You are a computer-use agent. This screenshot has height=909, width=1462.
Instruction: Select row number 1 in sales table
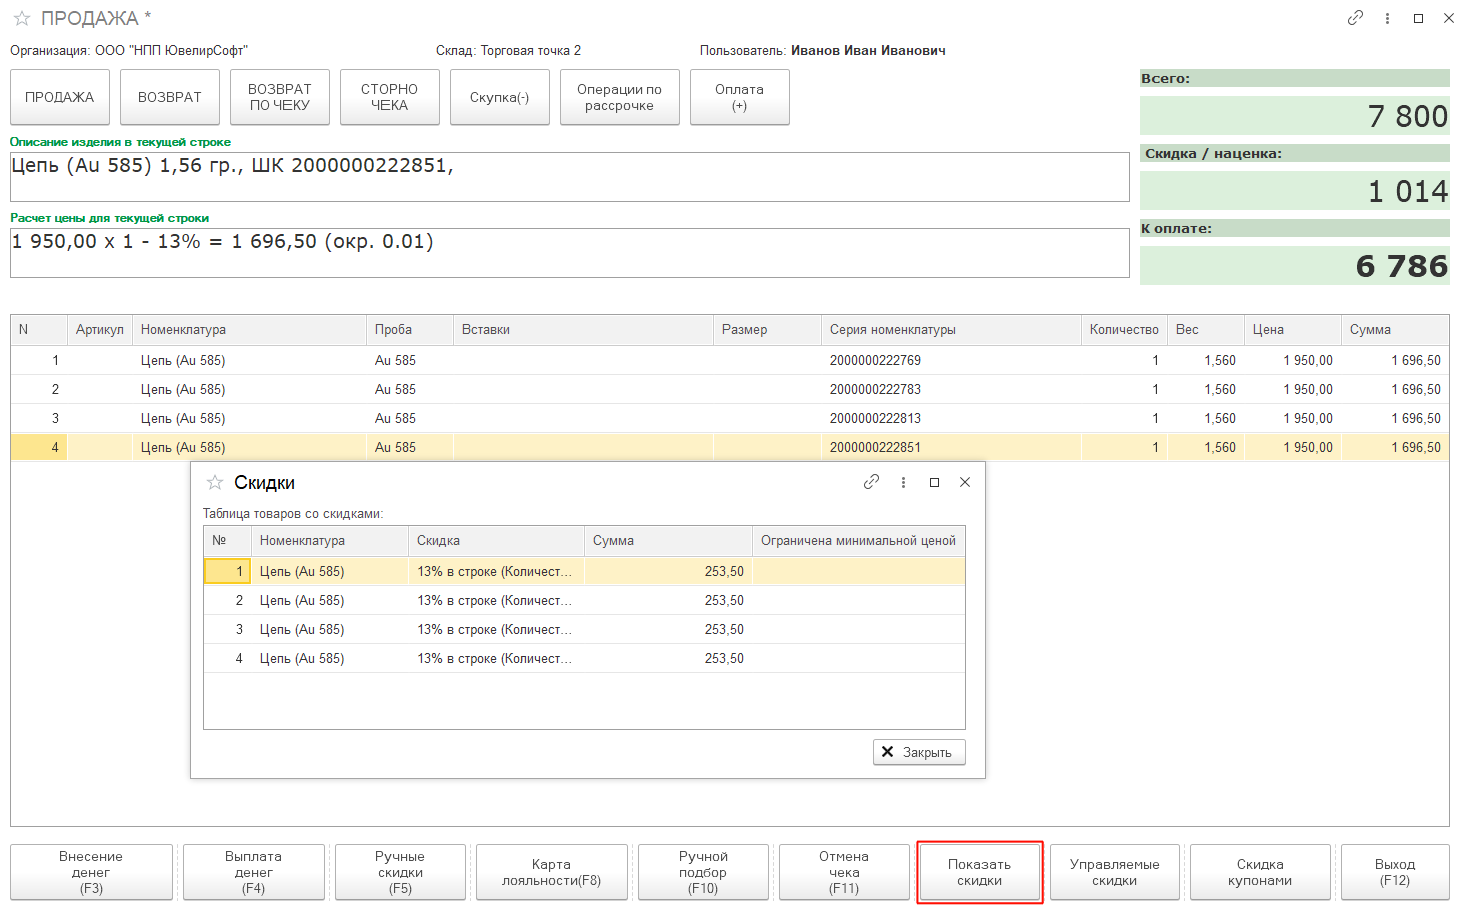pos(39,360)
